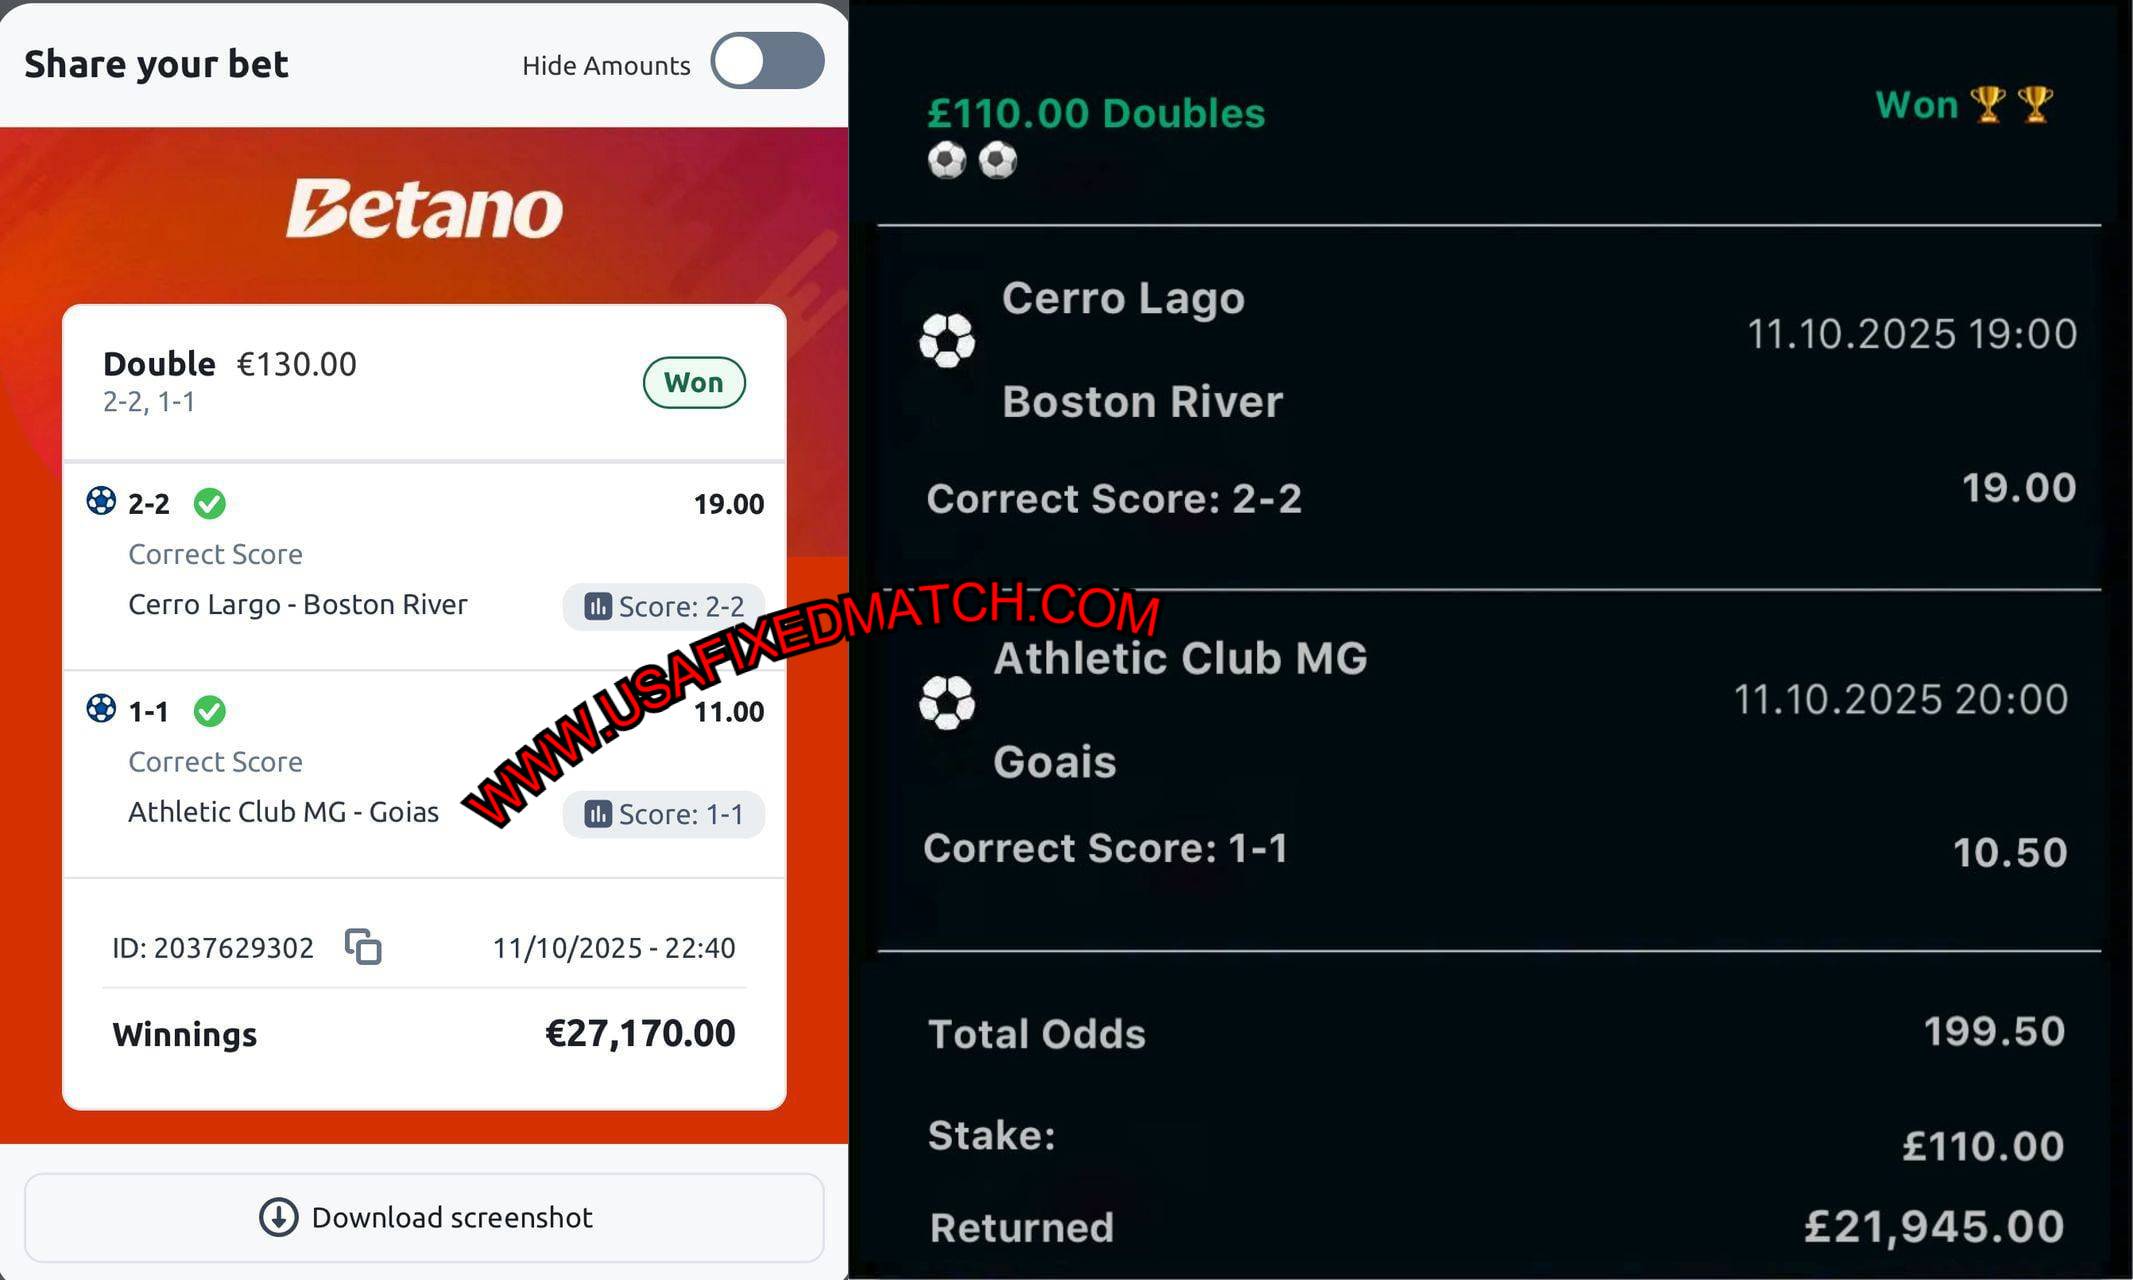Select the £110.00 Doubles heading

point(1096,113)
